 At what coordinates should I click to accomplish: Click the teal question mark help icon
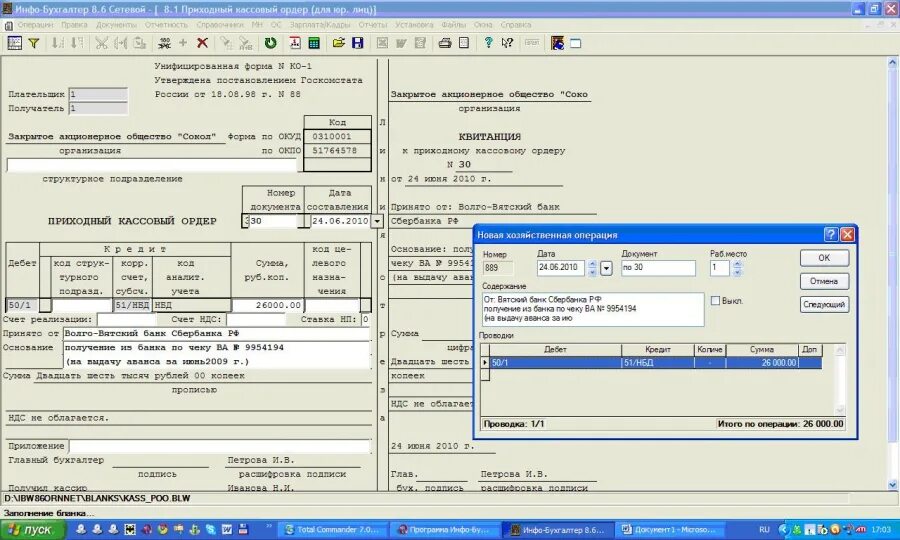(488, 43)
